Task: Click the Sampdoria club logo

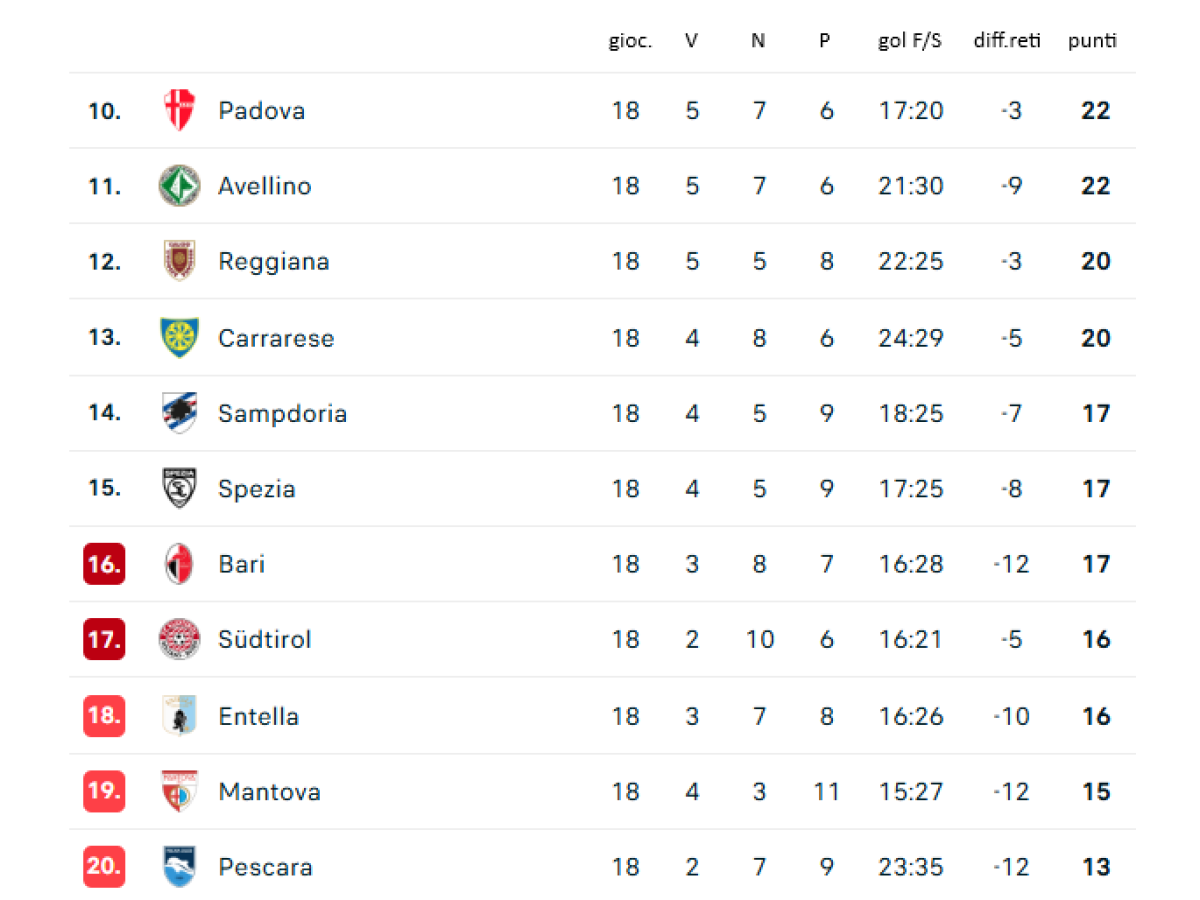Action: (x=180, y=413)
